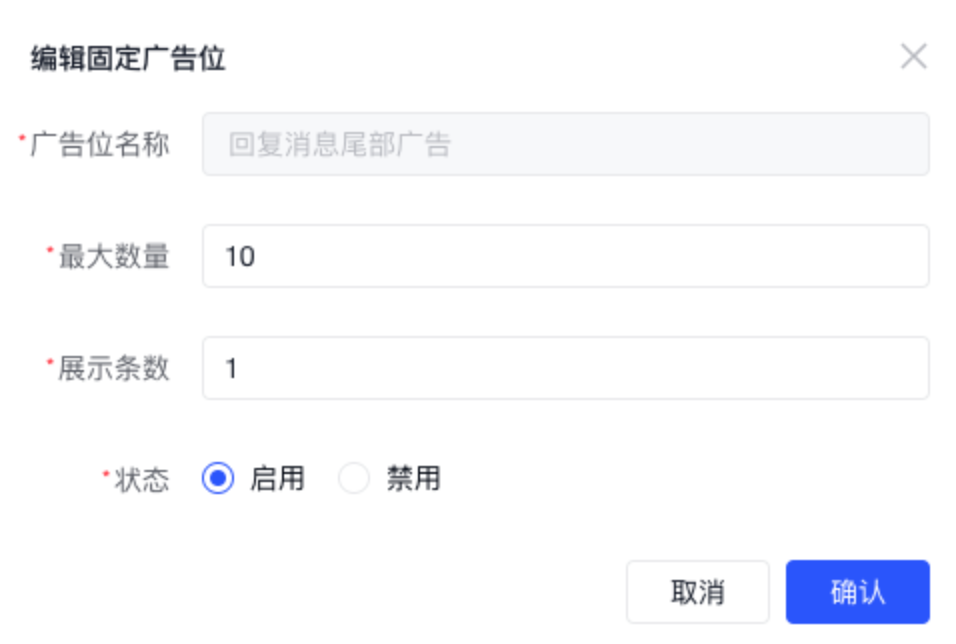Viewport: 956px width, 644px height.
Task: Choose the 禁用 option text label
Action: tap(413, 479)
